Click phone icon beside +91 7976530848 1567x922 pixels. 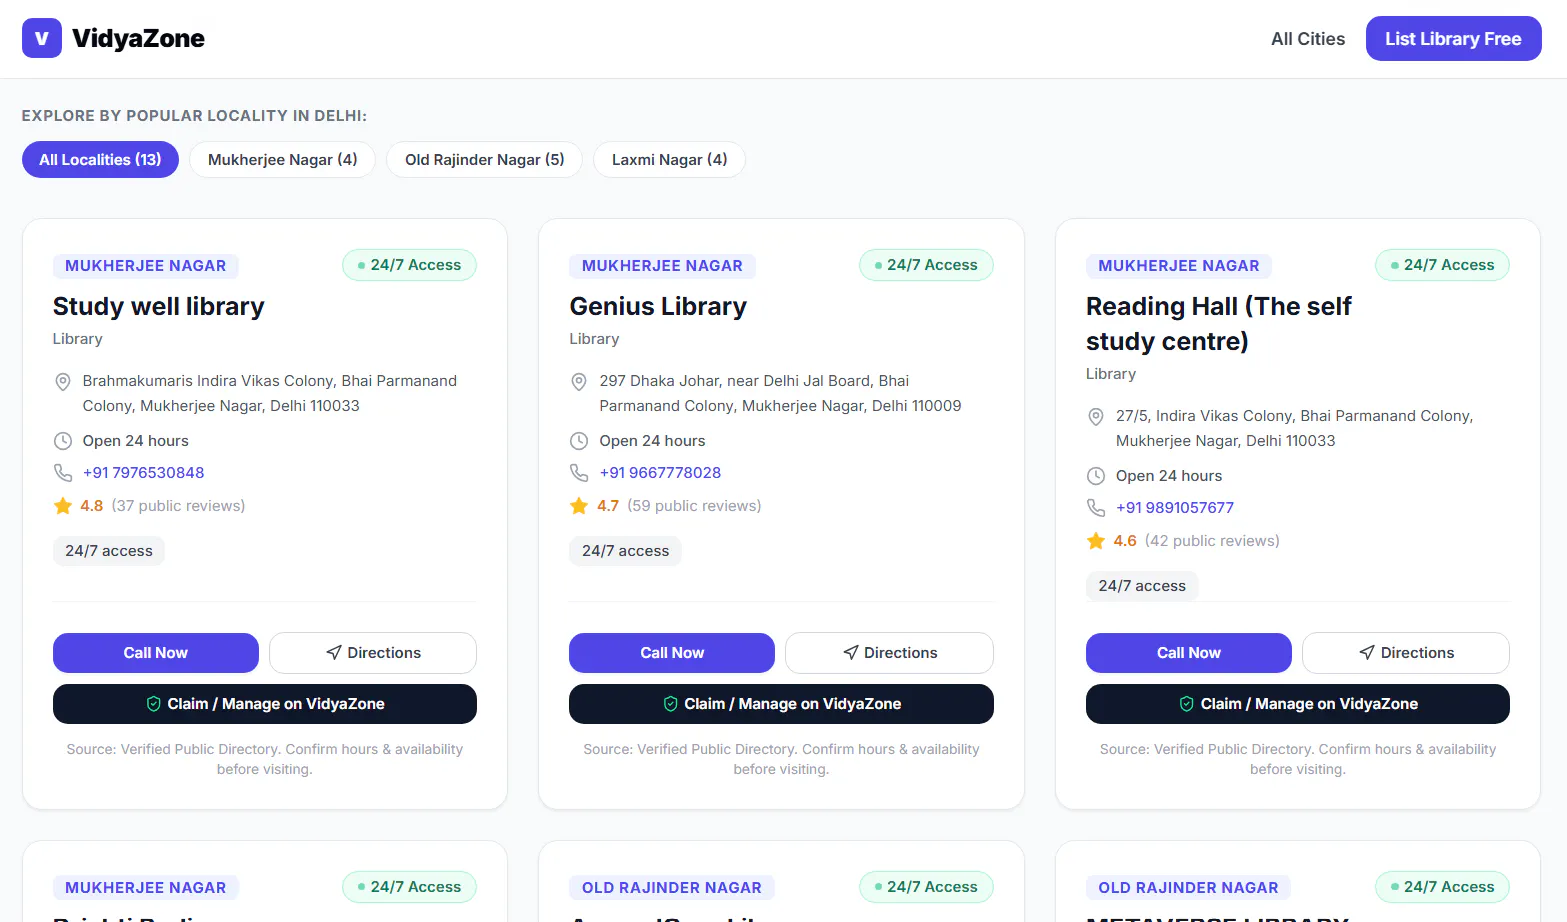tap(62, 473)
